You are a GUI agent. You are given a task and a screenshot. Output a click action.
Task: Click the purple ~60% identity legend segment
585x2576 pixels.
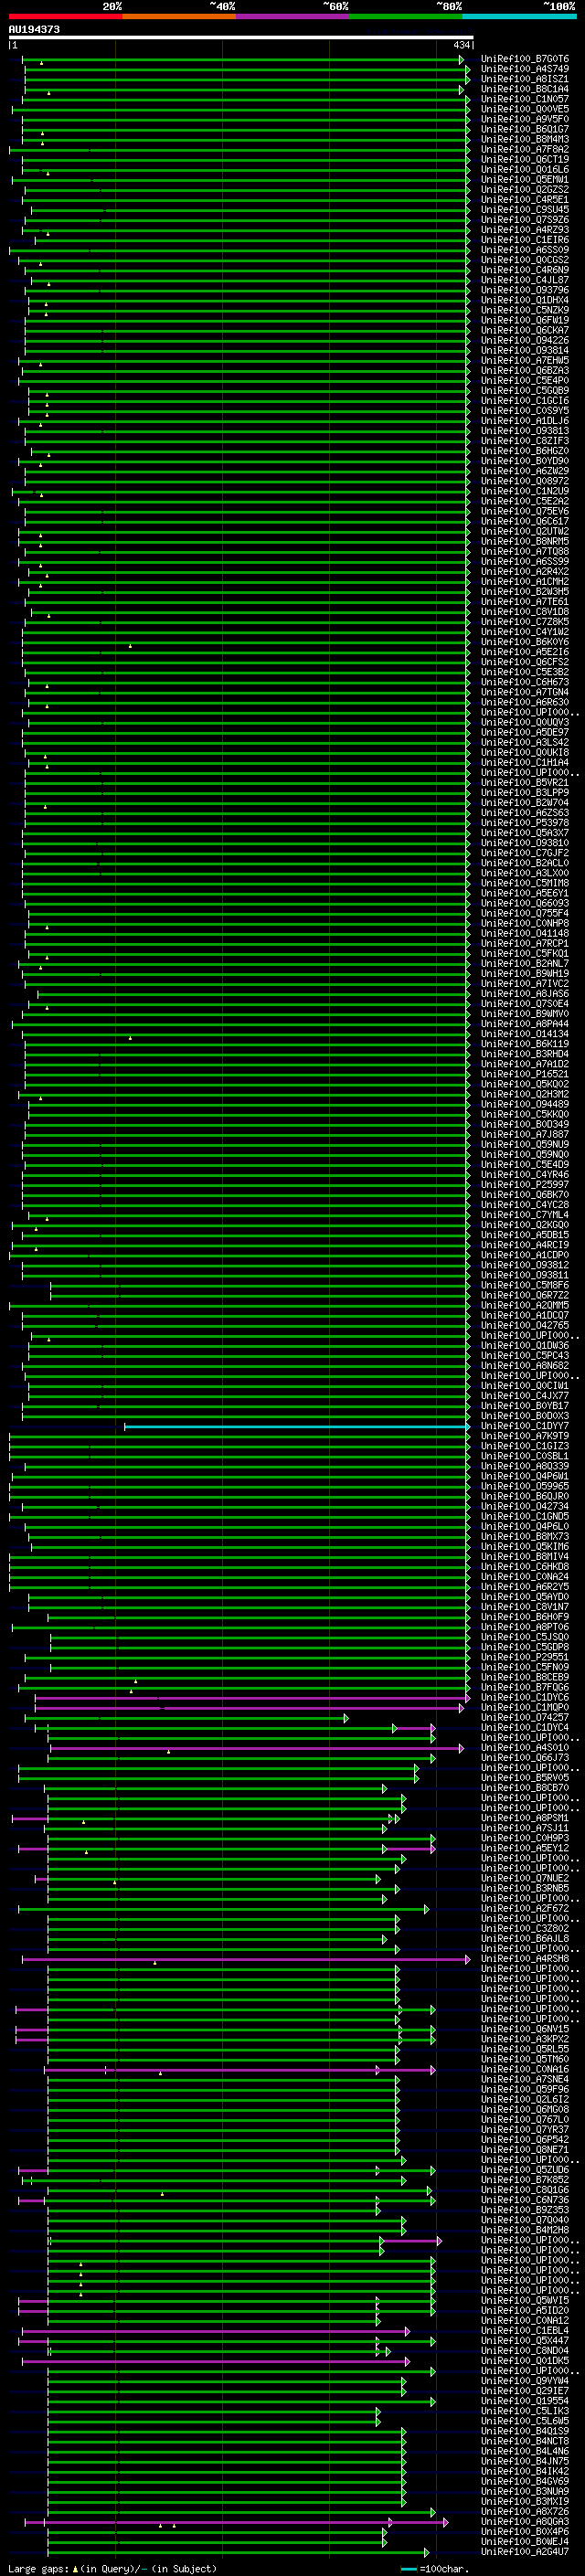pyautogui.click(x=293, y=16)
